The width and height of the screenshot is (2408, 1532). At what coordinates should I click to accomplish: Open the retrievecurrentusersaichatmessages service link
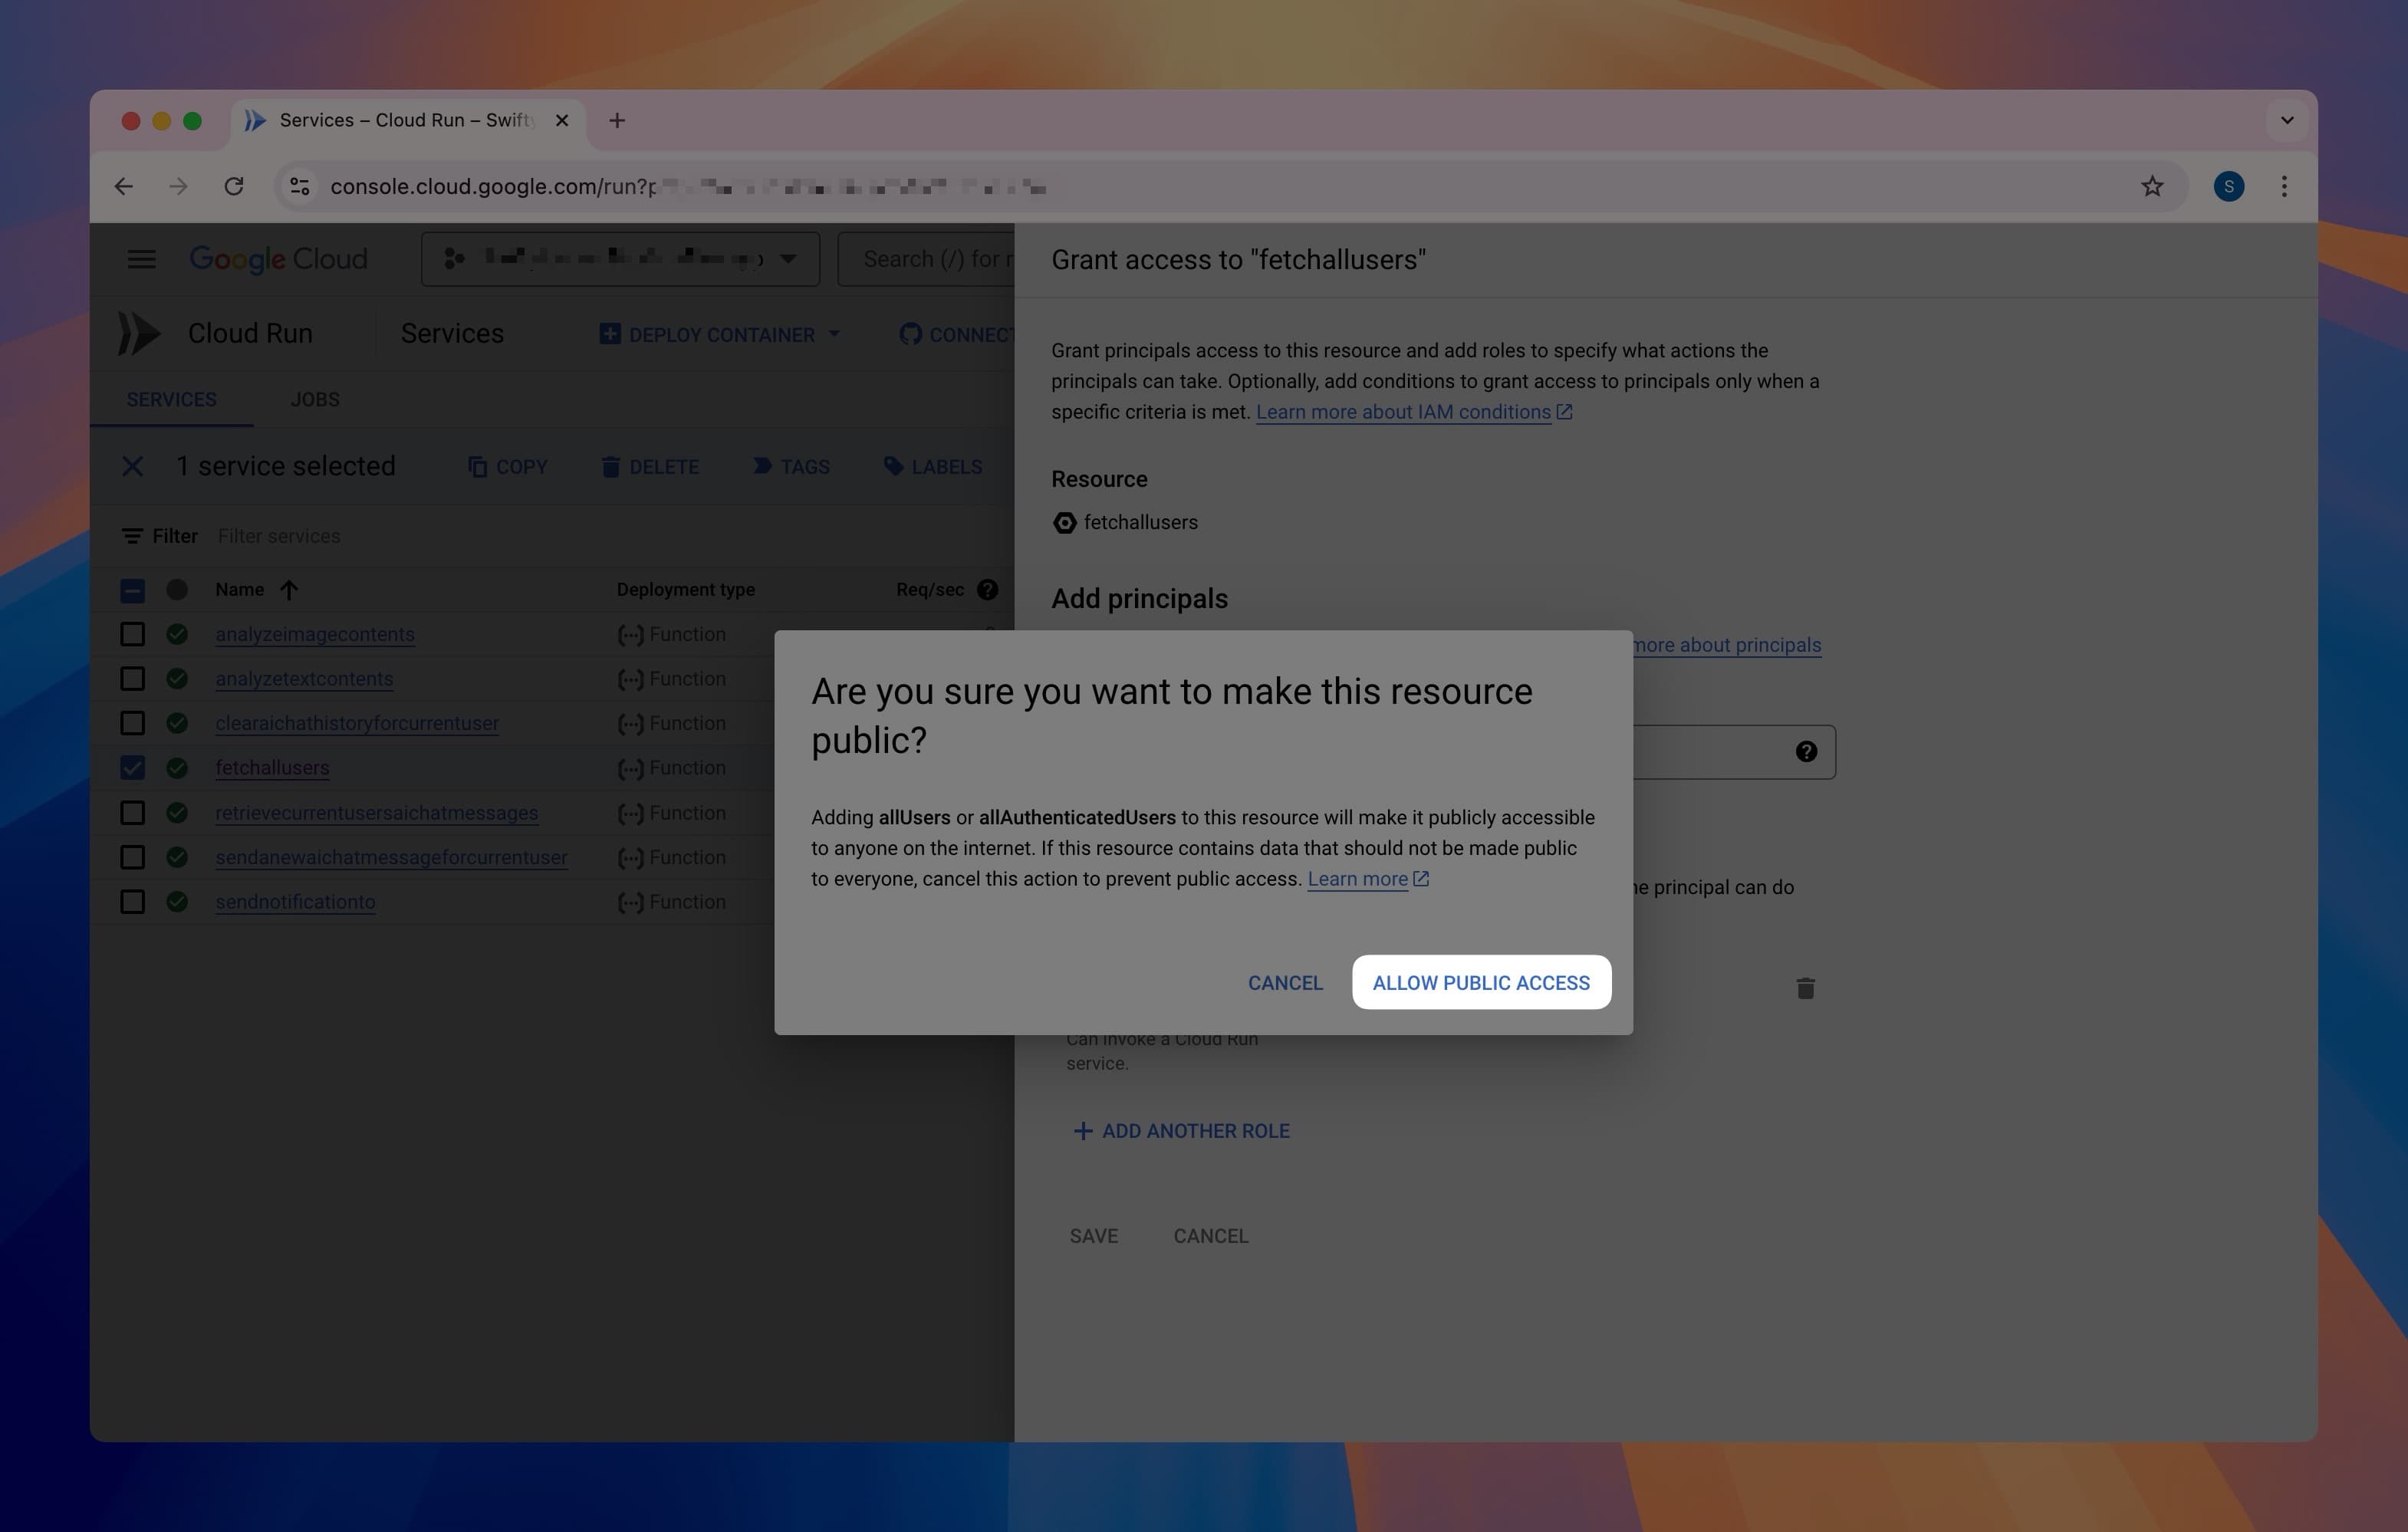click(377, 813)
